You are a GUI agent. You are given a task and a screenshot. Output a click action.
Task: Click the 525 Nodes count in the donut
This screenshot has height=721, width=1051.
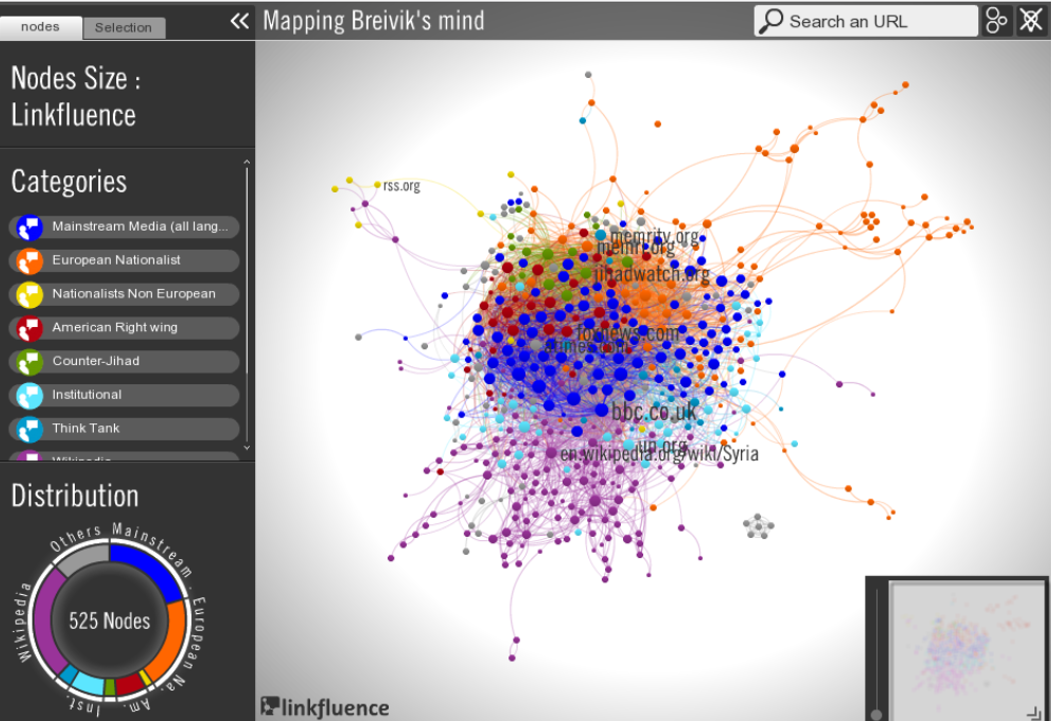[109, 621]
